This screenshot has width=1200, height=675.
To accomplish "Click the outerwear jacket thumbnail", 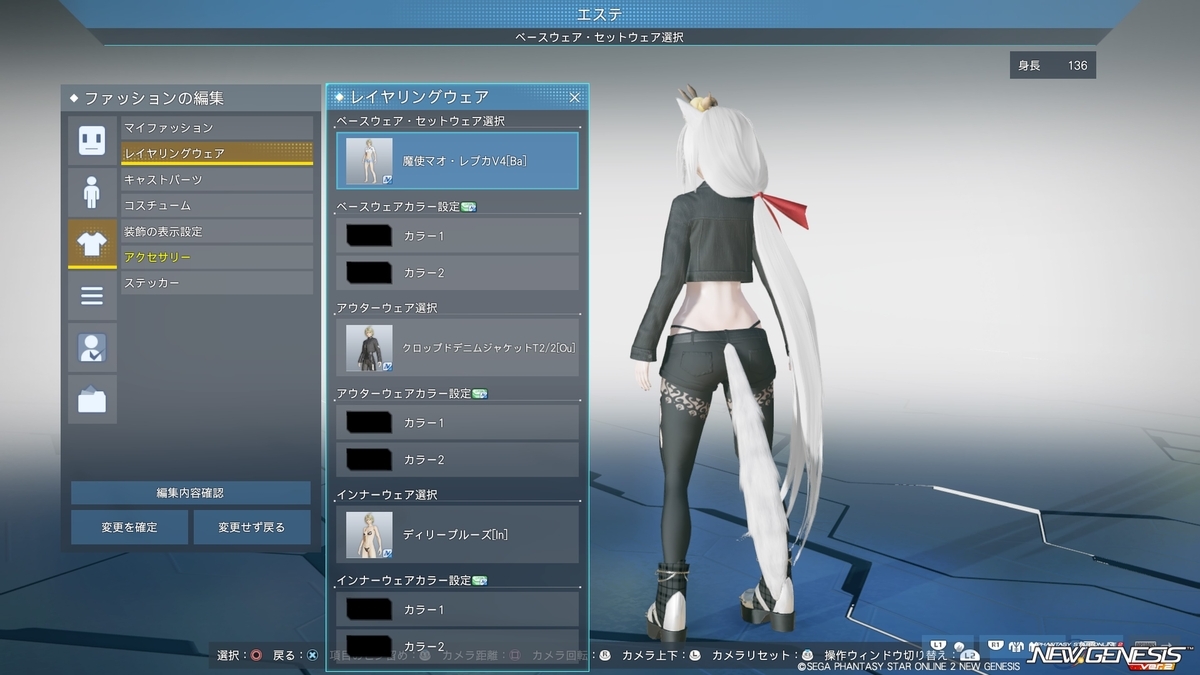I will (x=369, y=348).
